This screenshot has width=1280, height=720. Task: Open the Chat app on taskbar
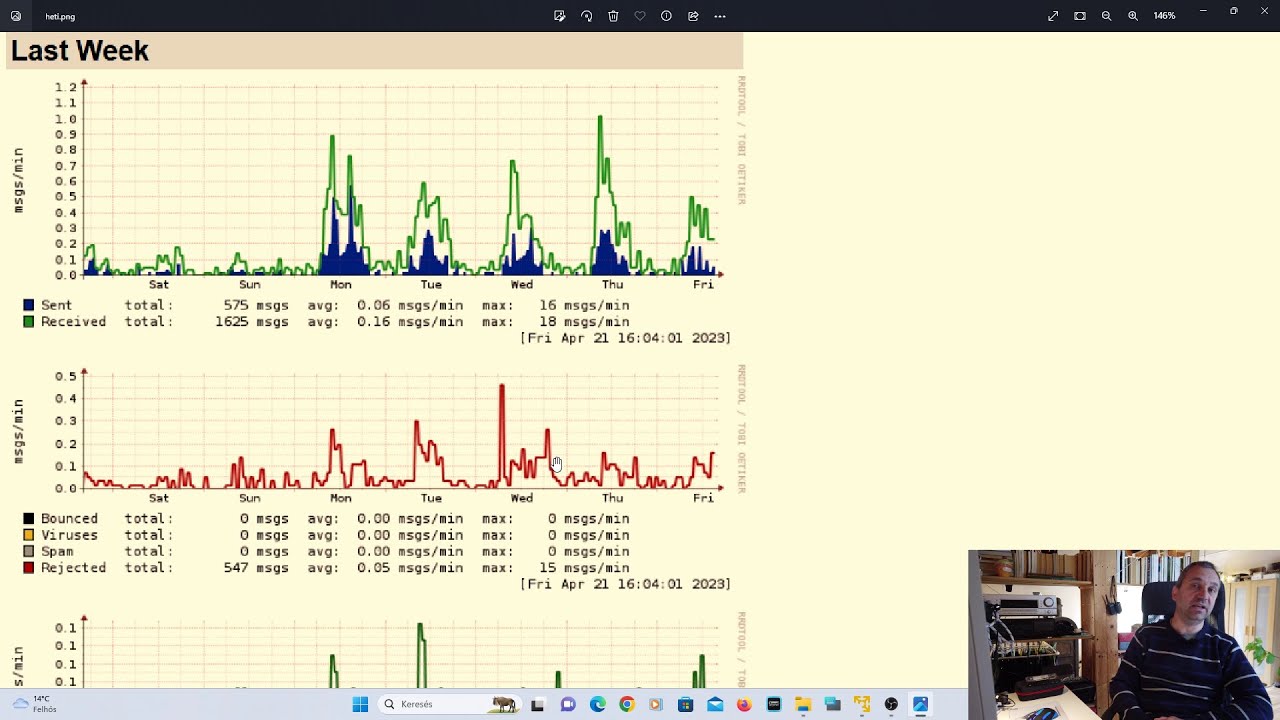point(568,704)
